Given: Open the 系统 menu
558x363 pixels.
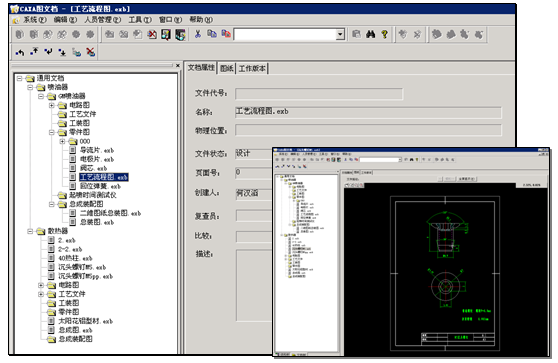Looking at the screenshot, I should pyautogui.click(x=34, y=20).
